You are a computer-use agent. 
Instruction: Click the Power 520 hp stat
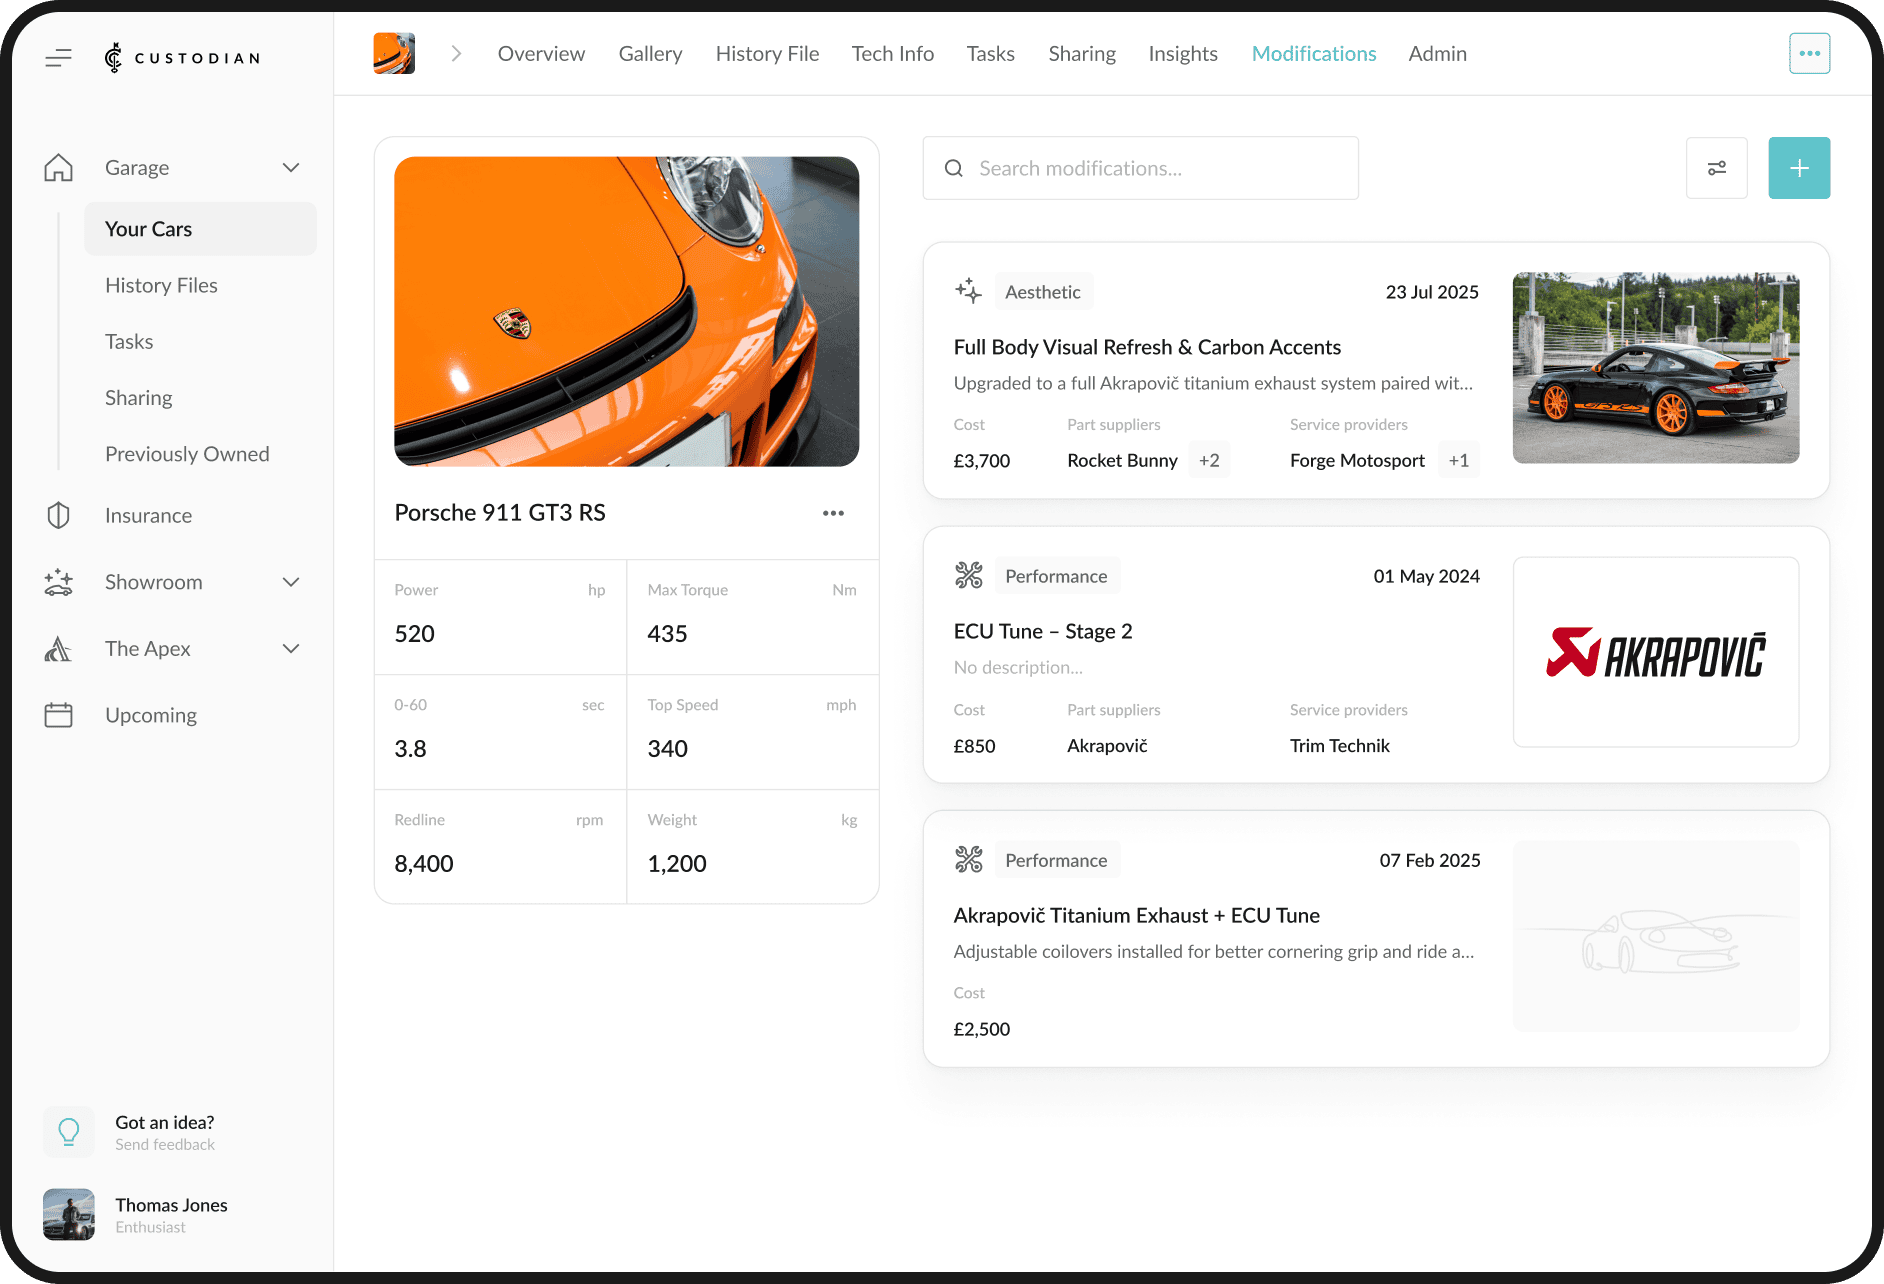point(500,617)
